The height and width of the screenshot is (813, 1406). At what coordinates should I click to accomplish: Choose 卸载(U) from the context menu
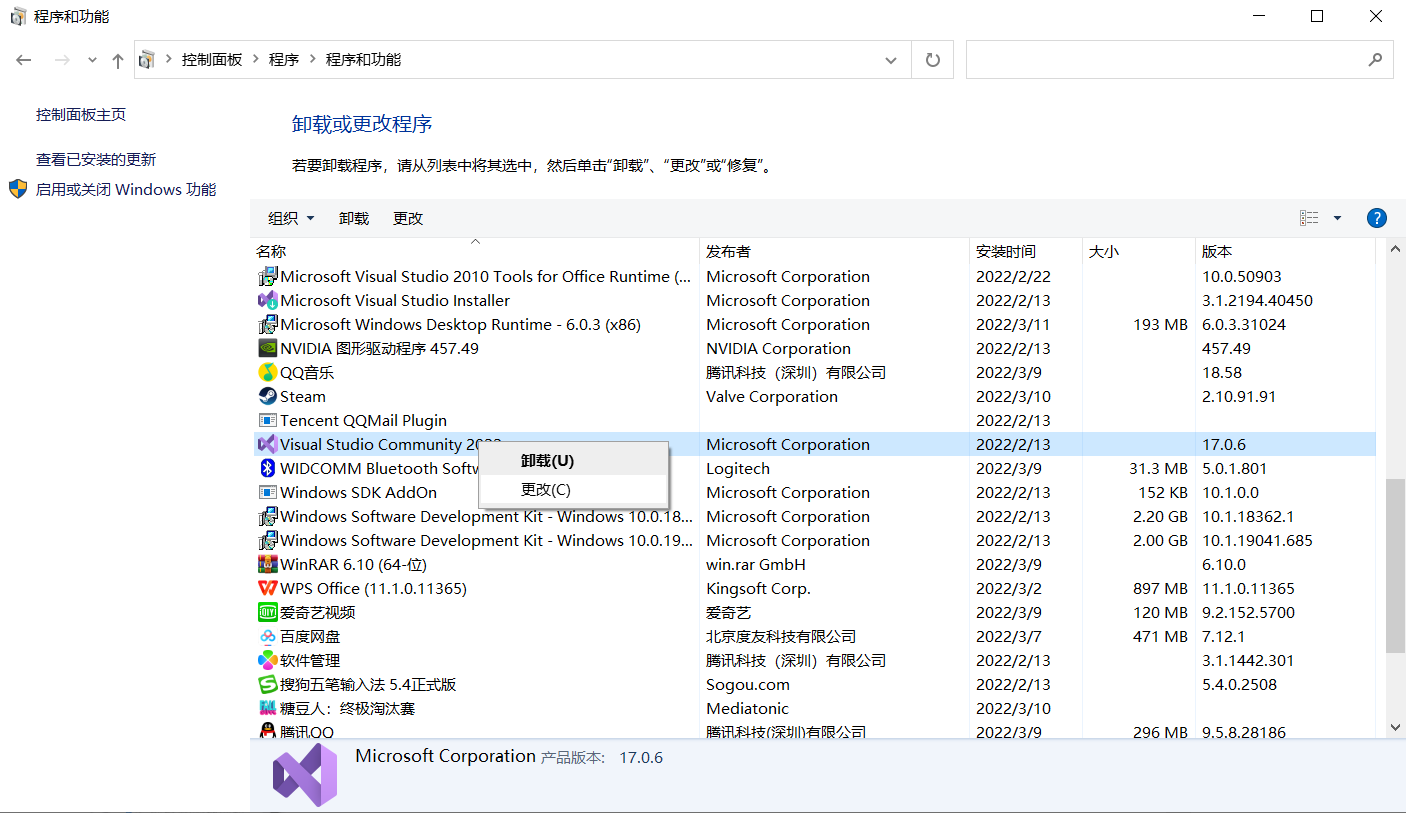573,461
